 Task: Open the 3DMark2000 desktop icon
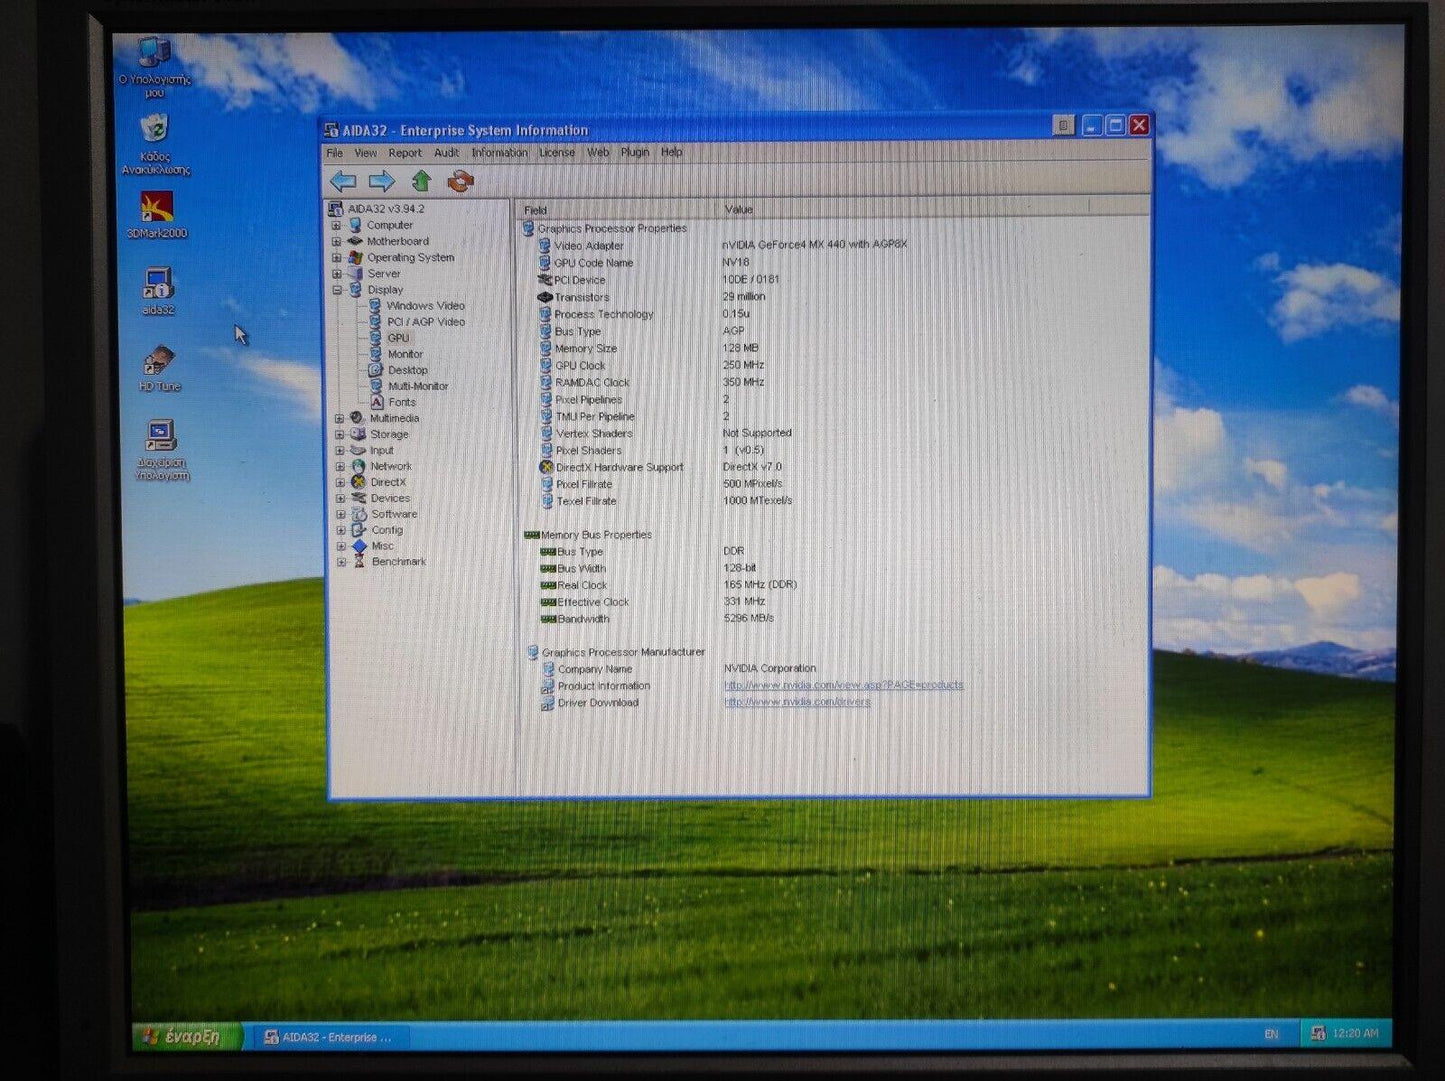157,209
